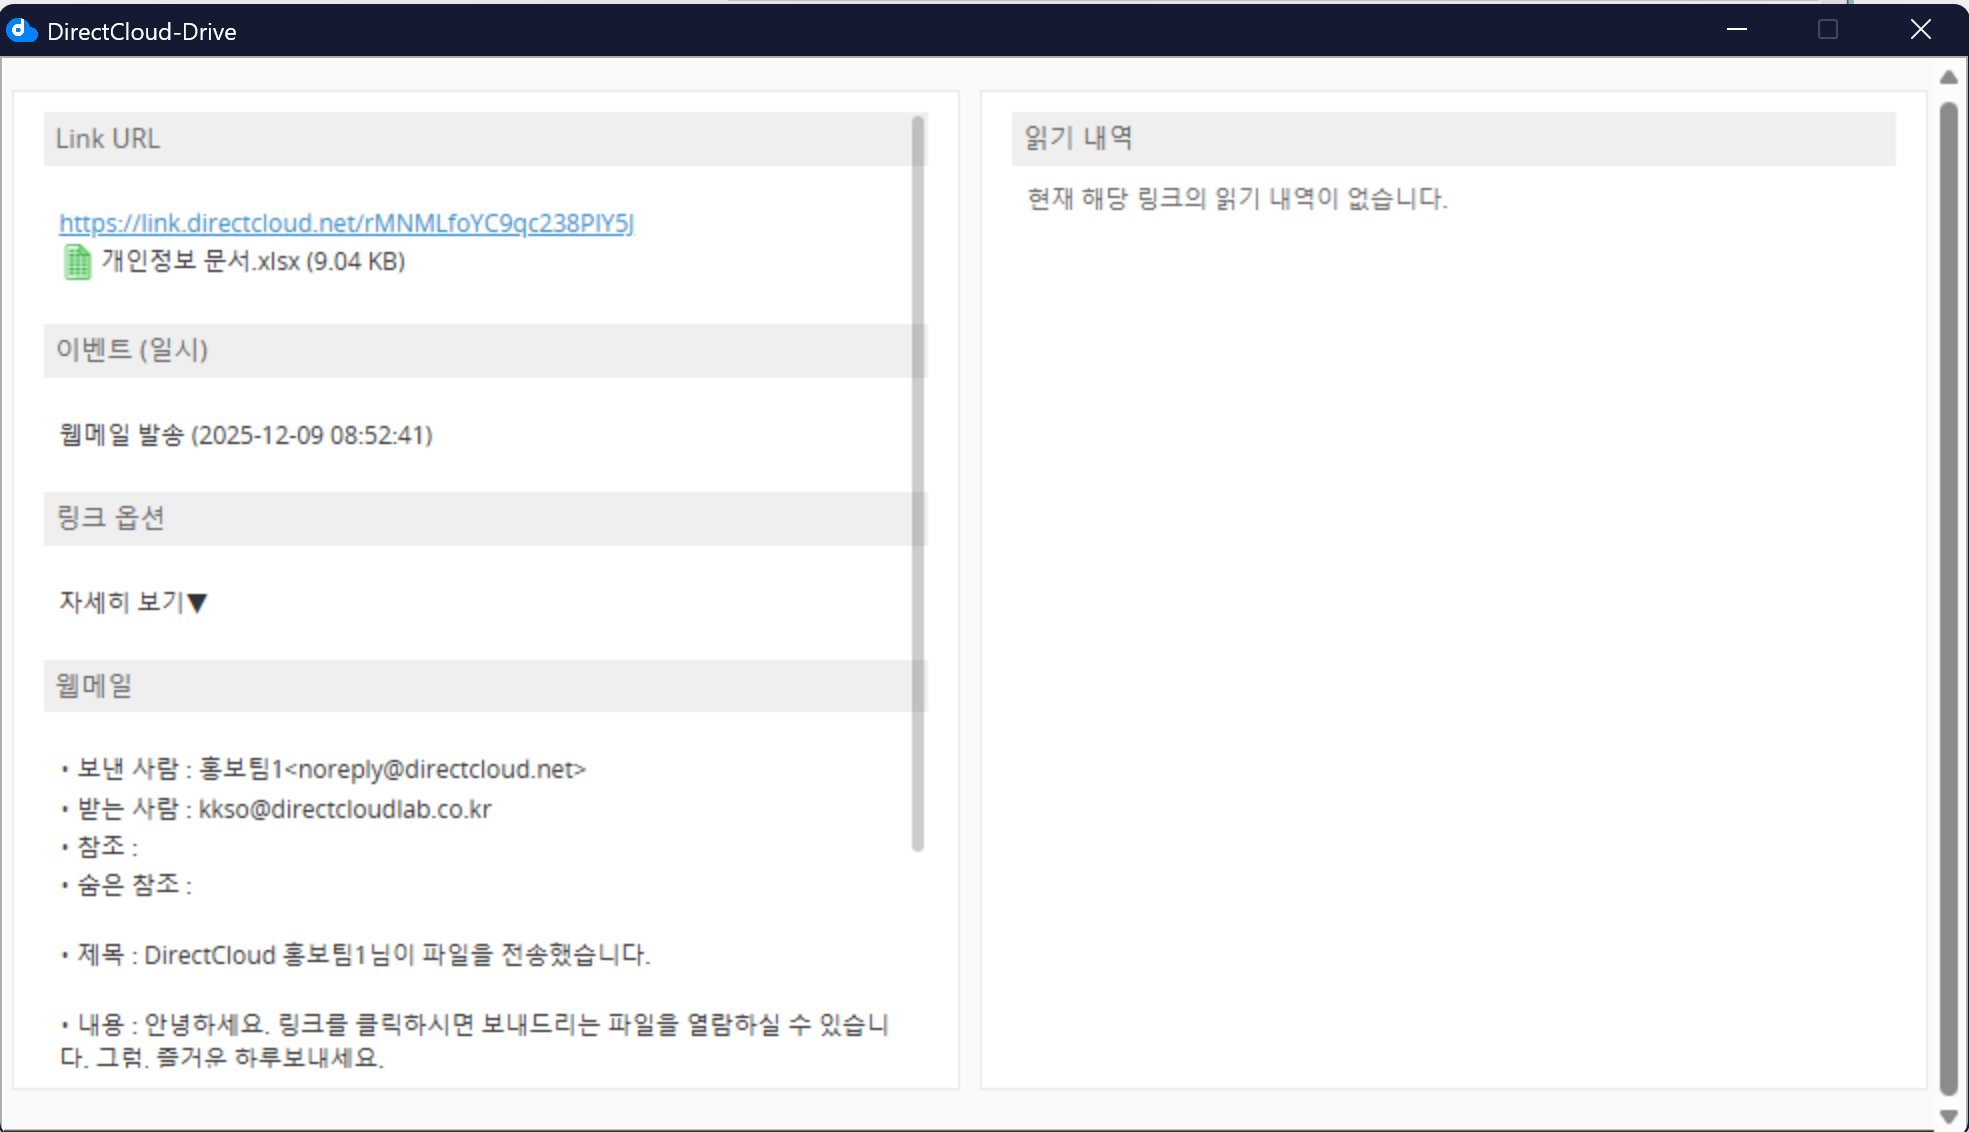Close the DirectCloud-Drive window
Viewport: 1969px width, 1132px height.
pos(1920,30)
